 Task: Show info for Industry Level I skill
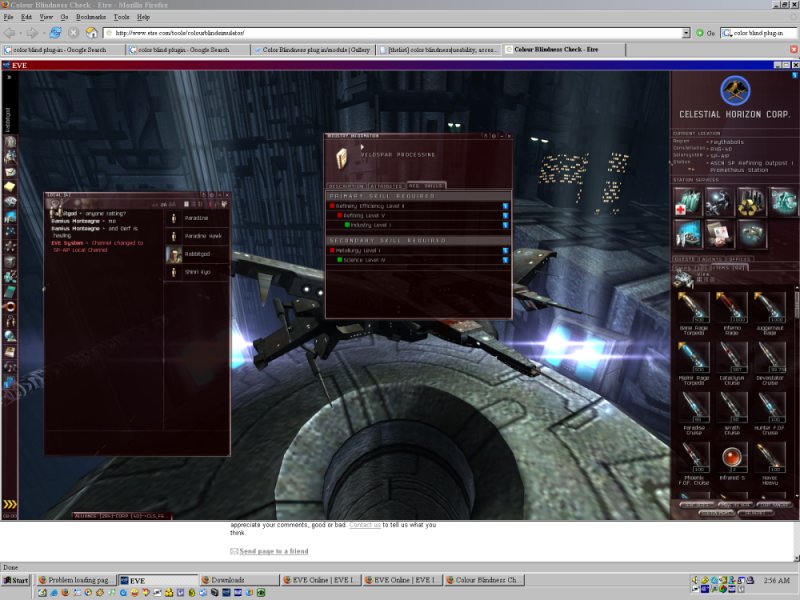[x=505, y=225]
